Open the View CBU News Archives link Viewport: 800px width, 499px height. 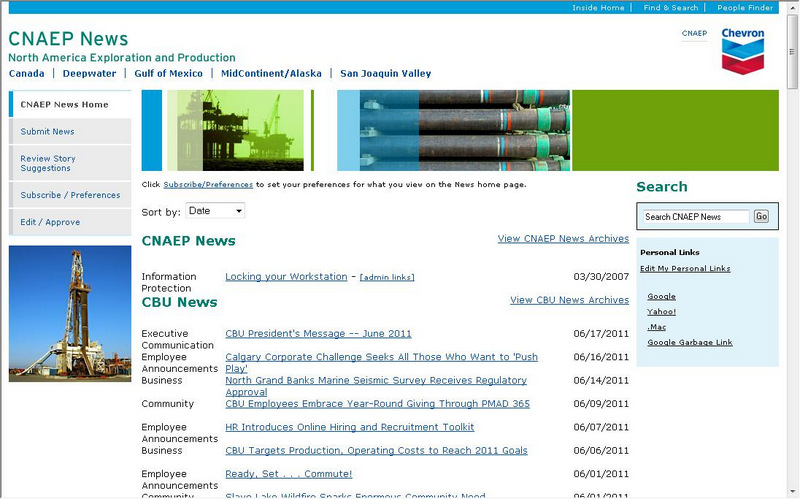pyautogui.click(x=569, y=300)
